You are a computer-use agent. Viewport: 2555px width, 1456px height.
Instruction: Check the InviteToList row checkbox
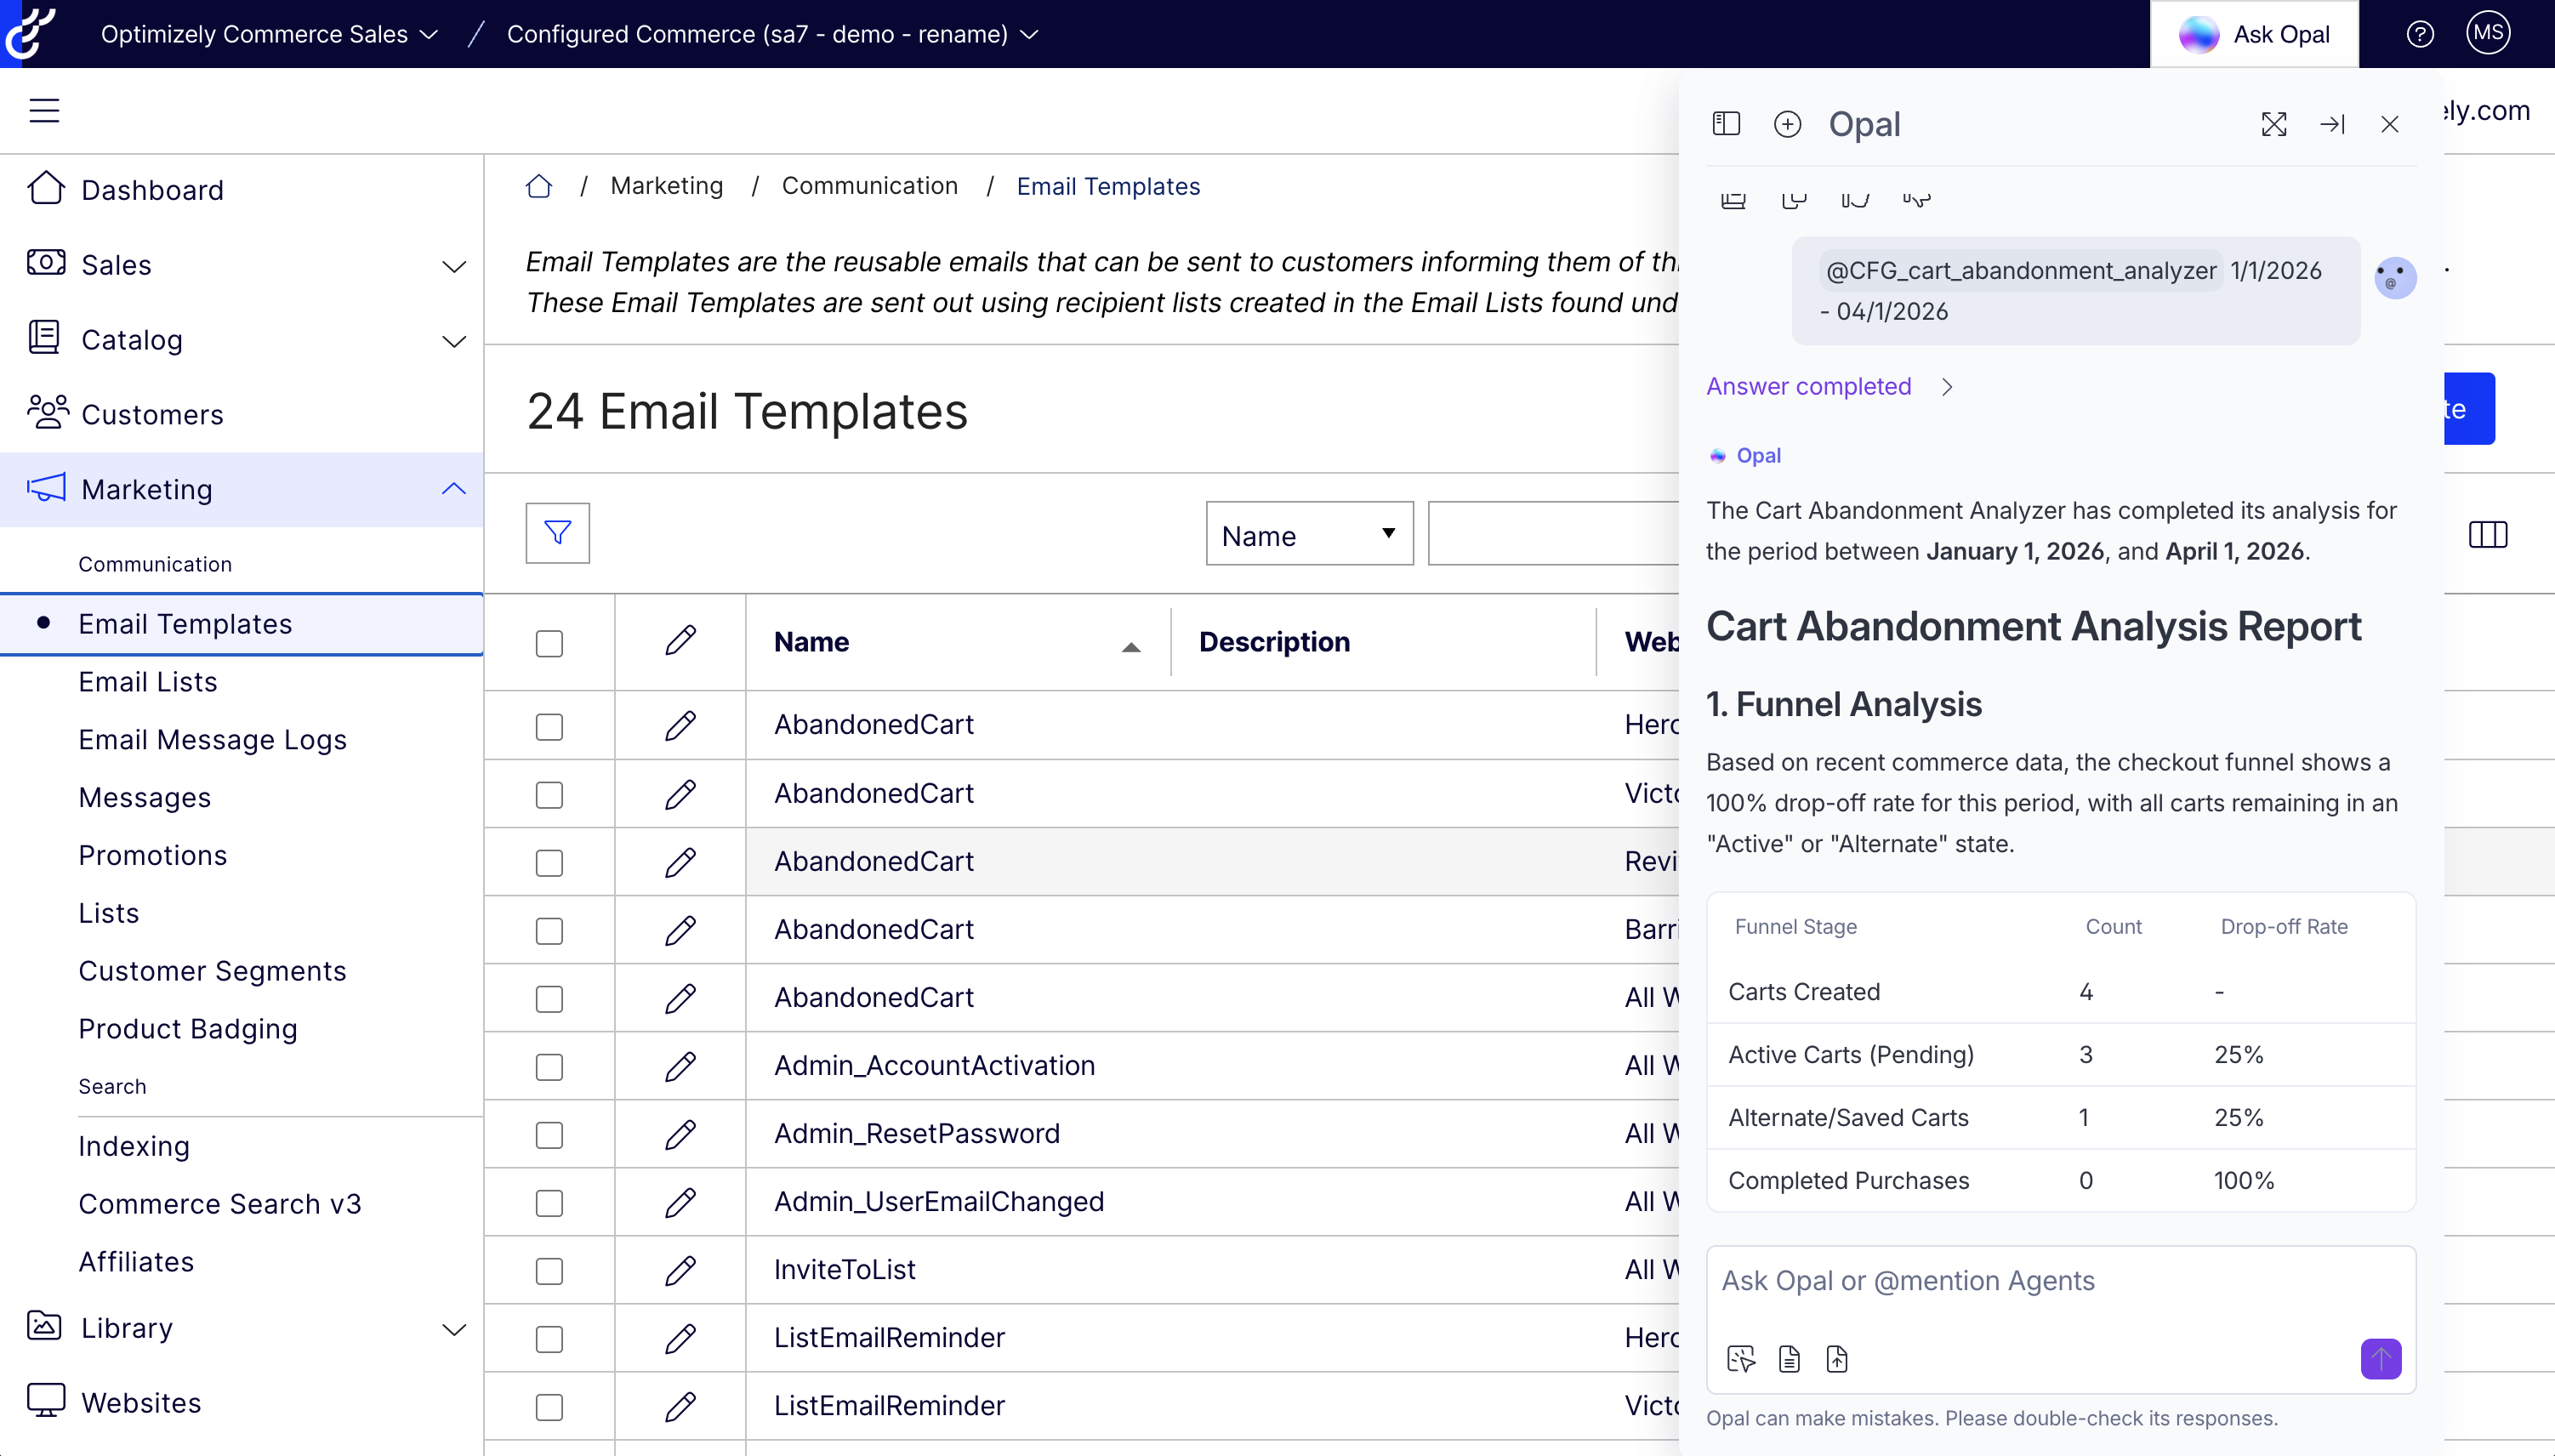pyautogui.click(x=549, y=1270)
